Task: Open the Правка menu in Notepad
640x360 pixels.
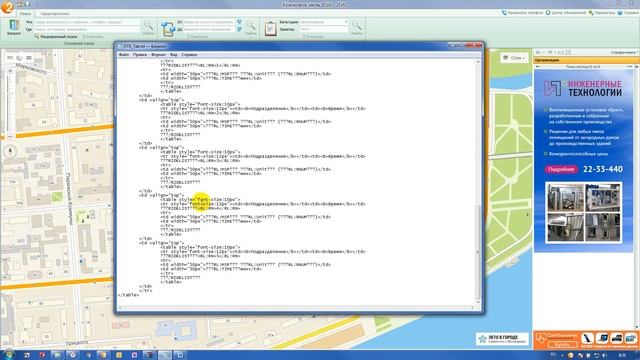Action: (140, 55)
